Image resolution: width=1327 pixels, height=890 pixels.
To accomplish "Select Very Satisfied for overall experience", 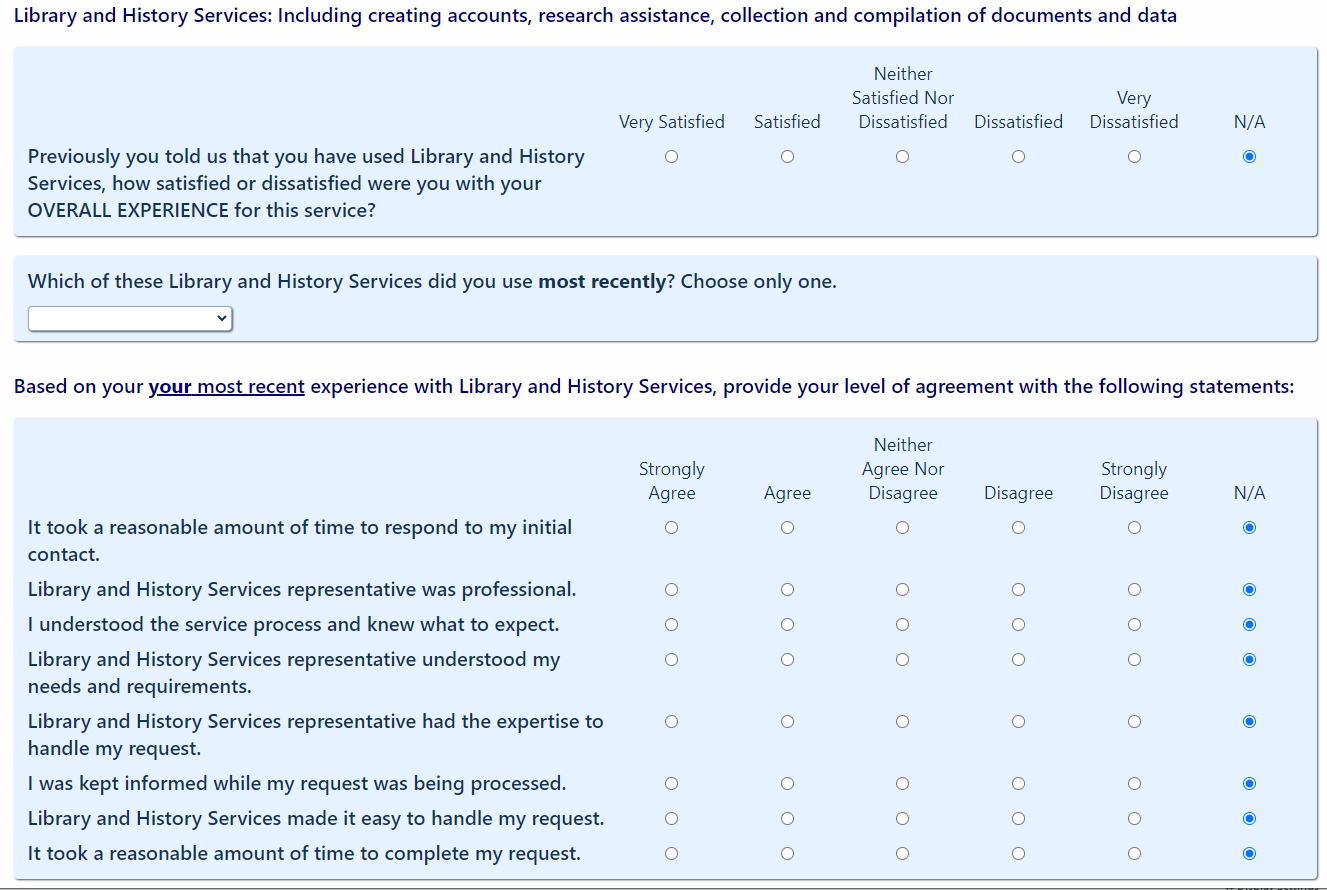I will click(x=671, y=157).
